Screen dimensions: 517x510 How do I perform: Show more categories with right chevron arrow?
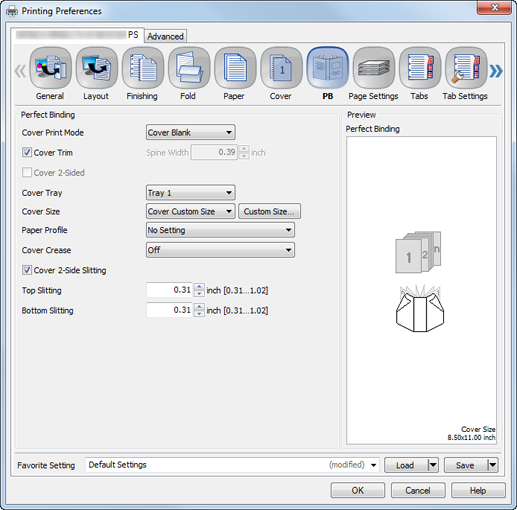coord(496,71)
